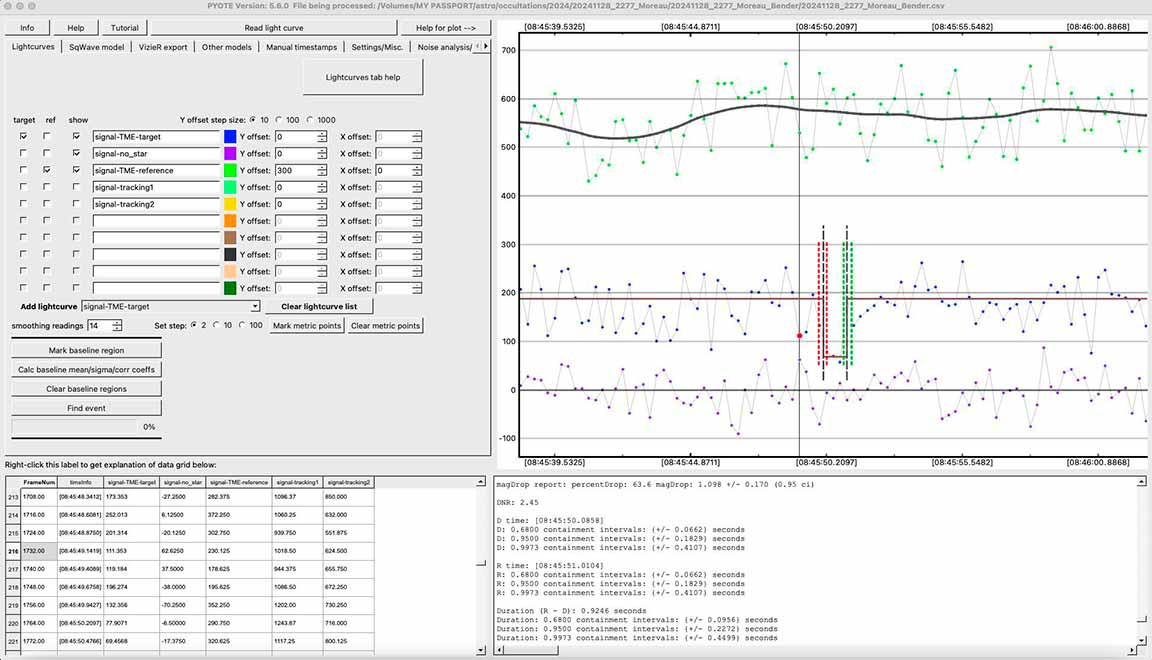1152x660 pixels.
Task: Click tab scroll left arrow
Action: coord(478,46)
